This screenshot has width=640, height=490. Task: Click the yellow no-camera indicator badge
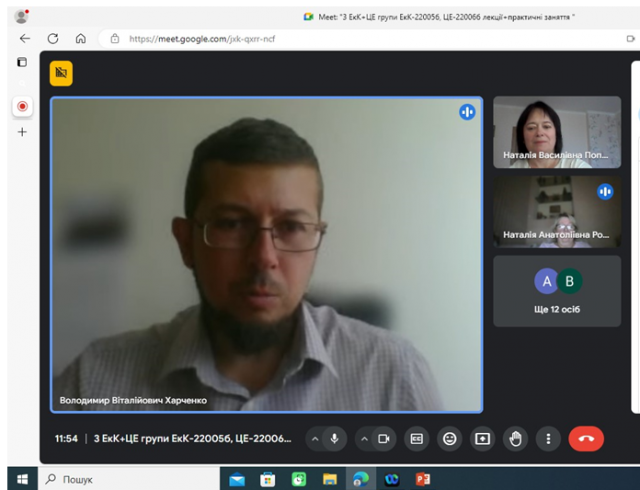point(61,74)
